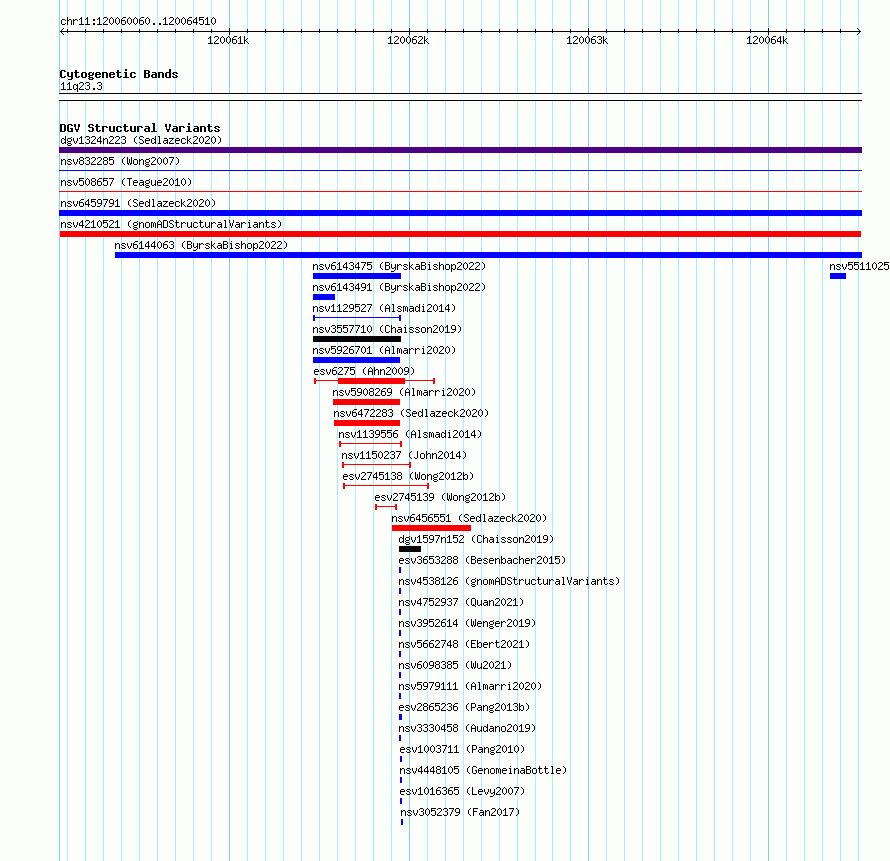890x861 pixels.
Task: Select nsv6456551 (Sedlazeck2020) label
Action: 469,518
